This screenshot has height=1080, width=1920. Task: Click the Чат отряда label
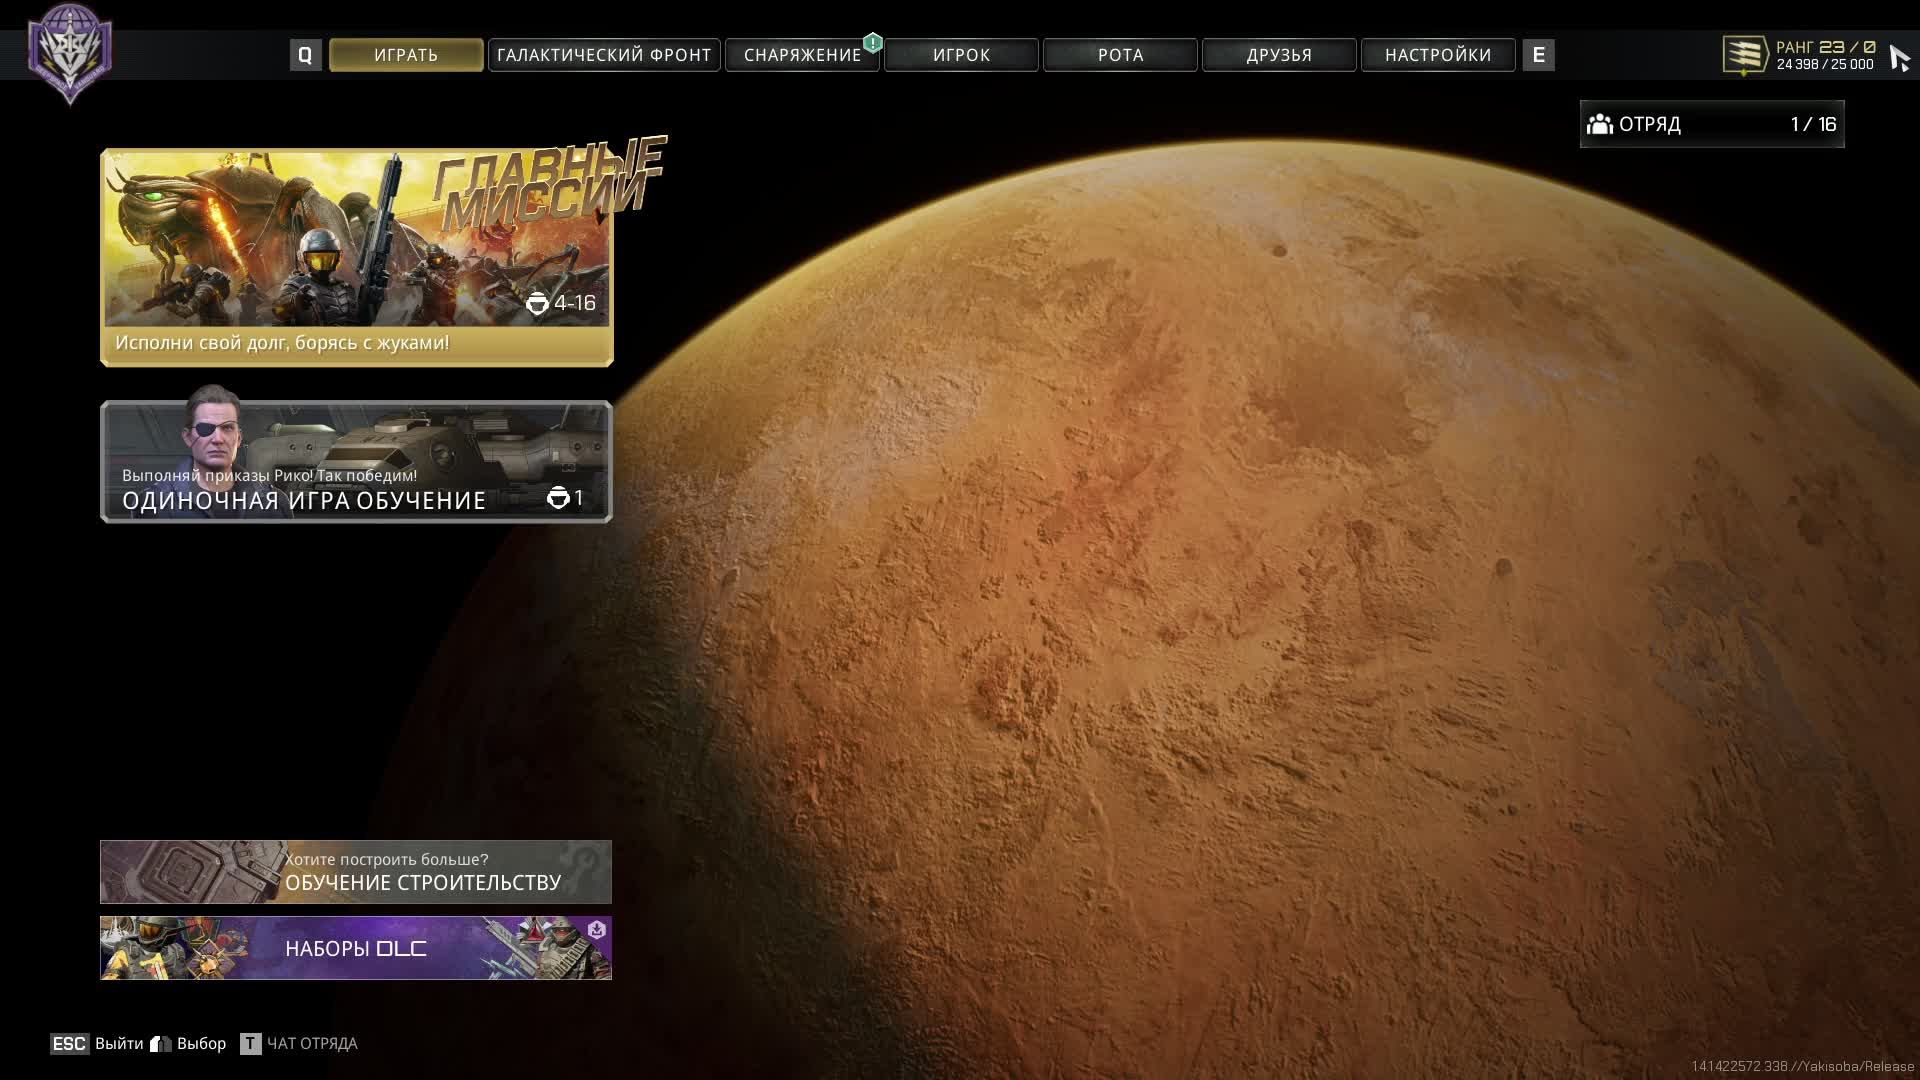tap(312, 1043)
